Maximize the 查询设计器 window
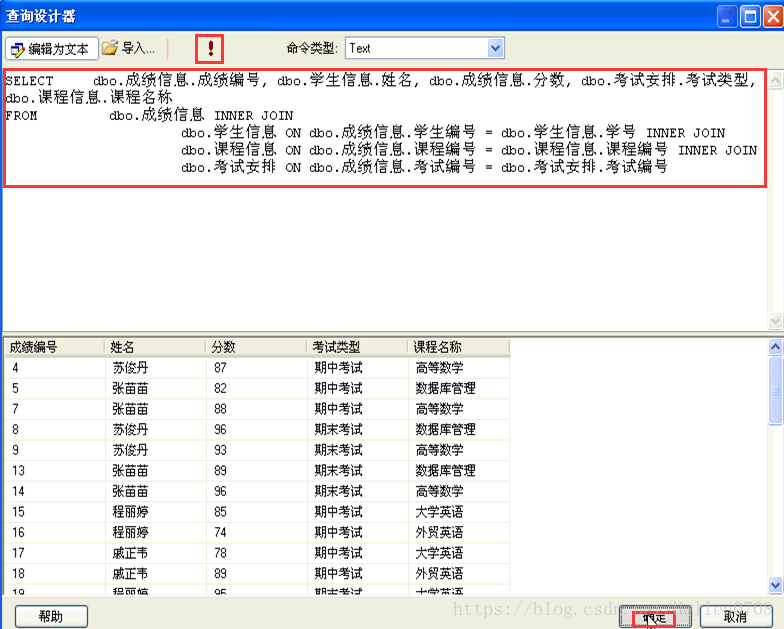 point(750,16)
